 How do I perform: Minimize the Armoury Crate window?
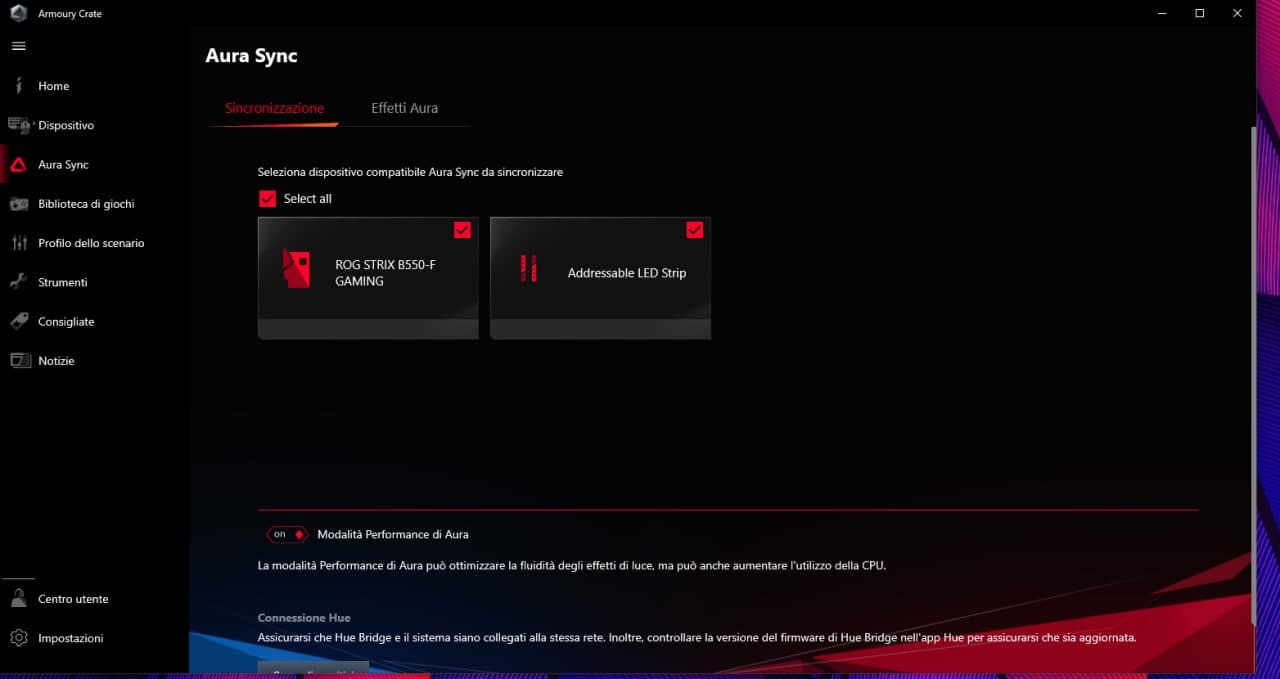click(x=1162, y=13)
